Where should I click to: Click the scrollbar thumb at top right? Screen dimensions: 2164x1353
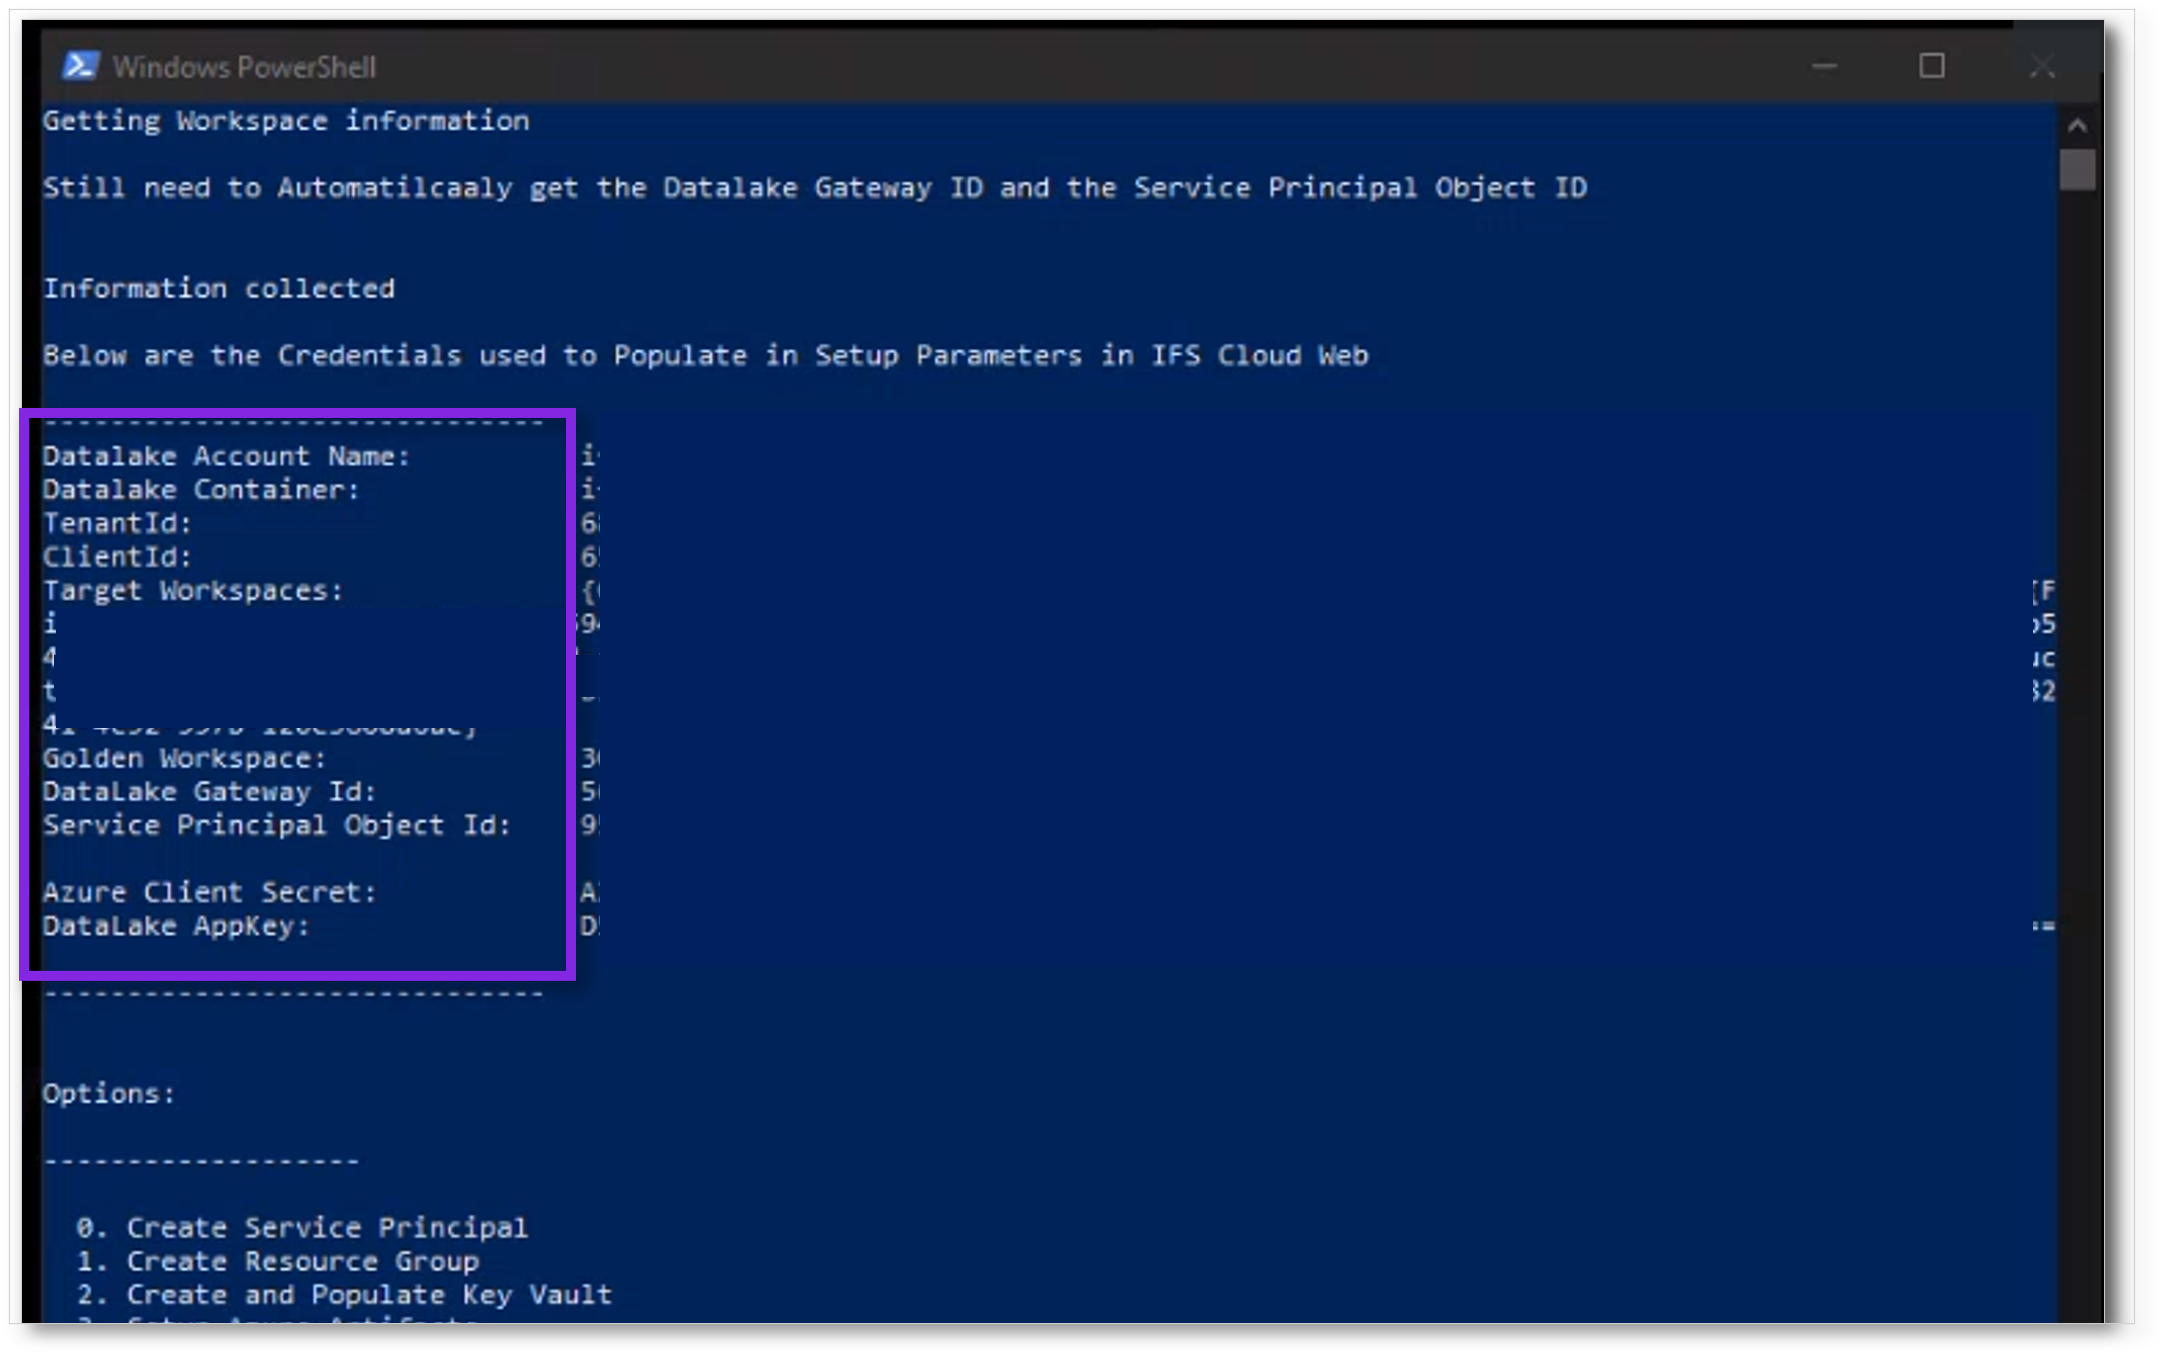(x=2079, y=170)
